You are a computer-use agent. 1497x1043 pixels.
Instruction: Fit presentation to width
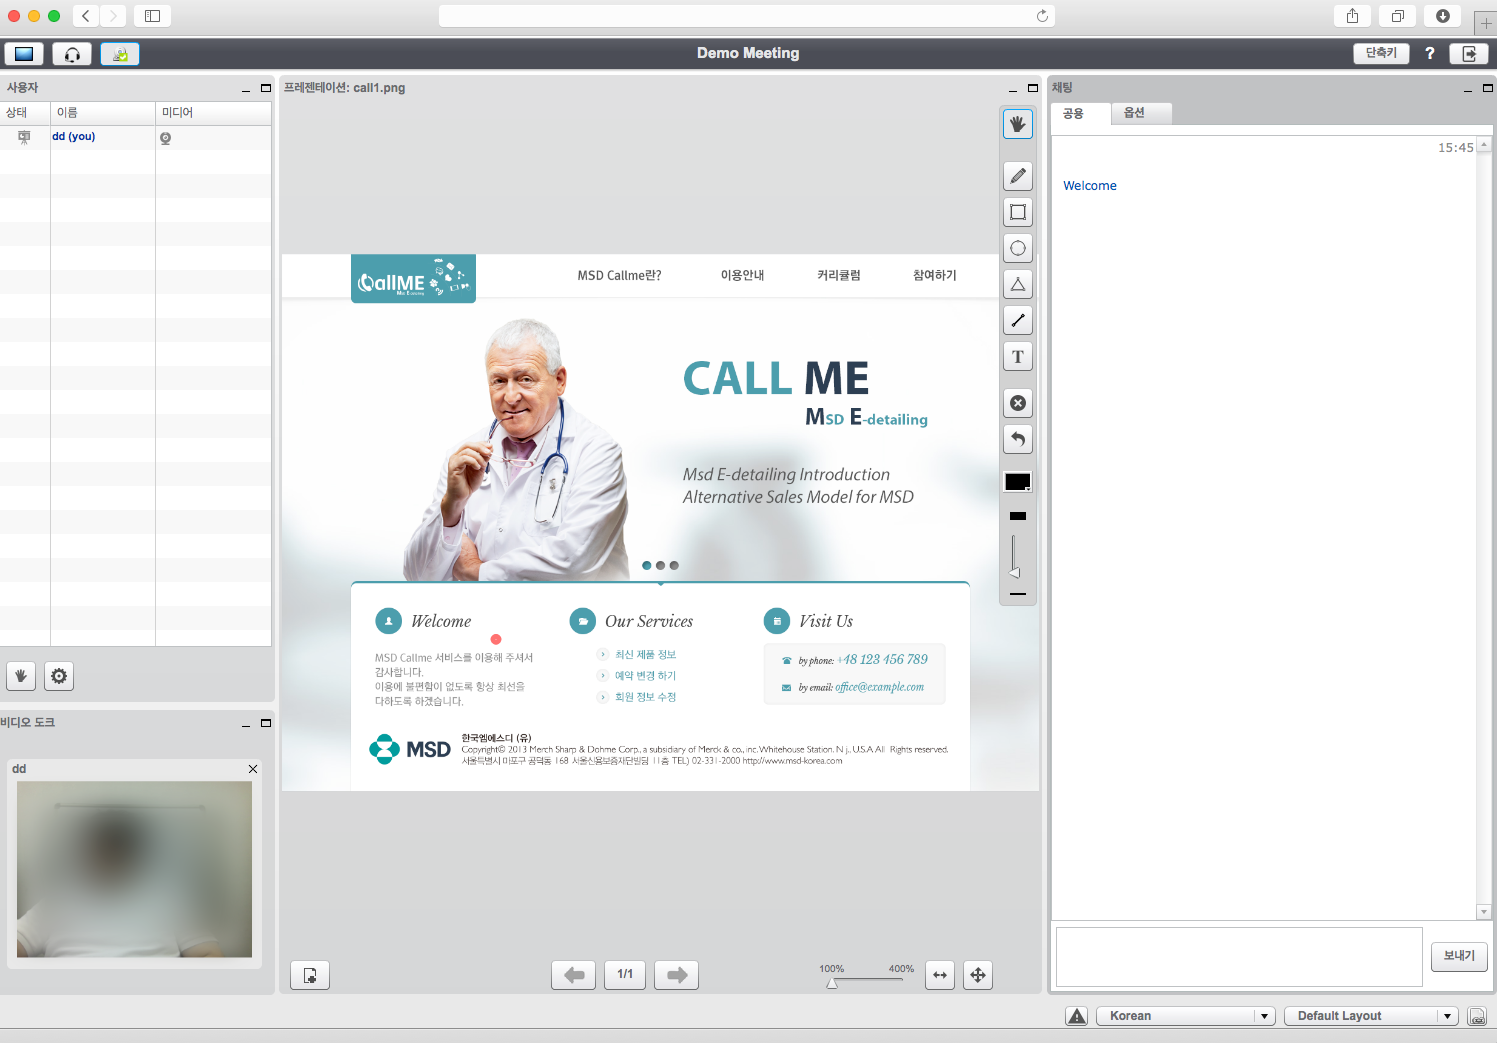[x=940, y=975]
